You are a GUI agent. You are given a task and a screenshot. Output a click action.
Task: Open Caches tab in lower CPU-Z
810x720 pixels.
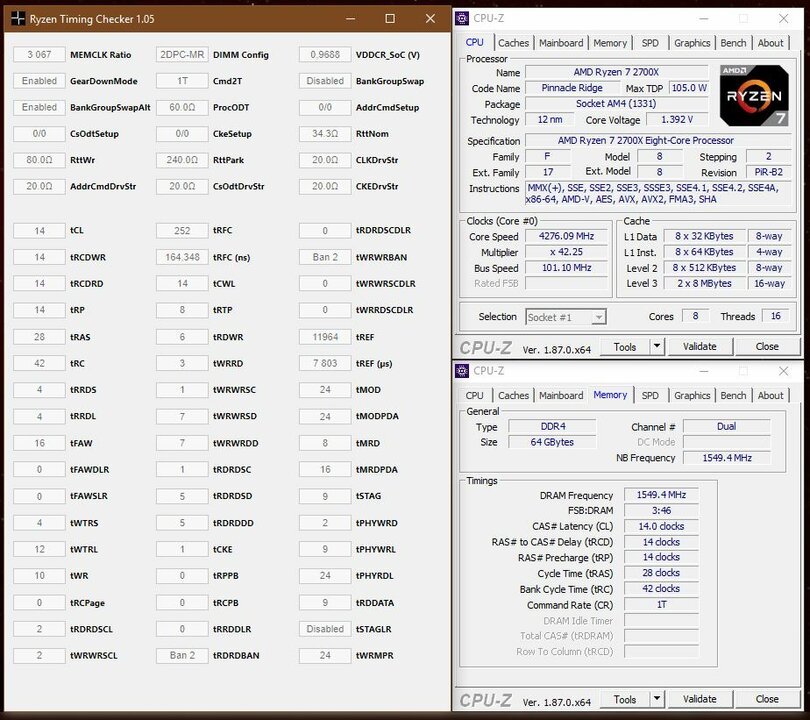[x=513, y=396]
